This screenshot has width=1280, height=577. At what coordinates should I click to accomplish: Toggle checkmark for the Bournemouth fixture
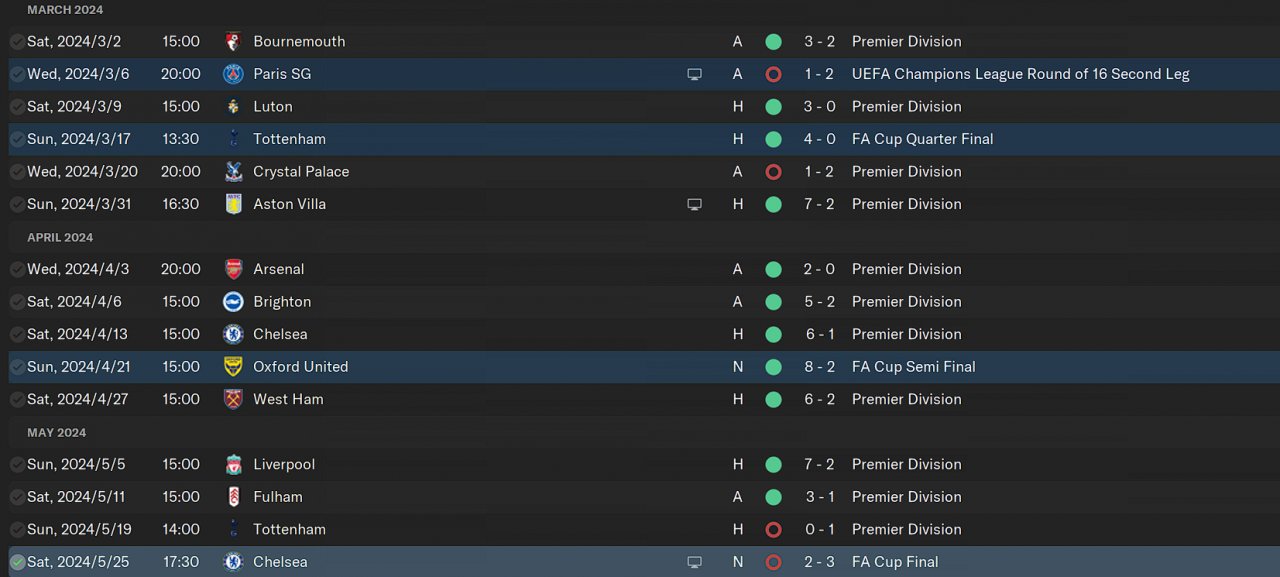click(x=17, y=42)
